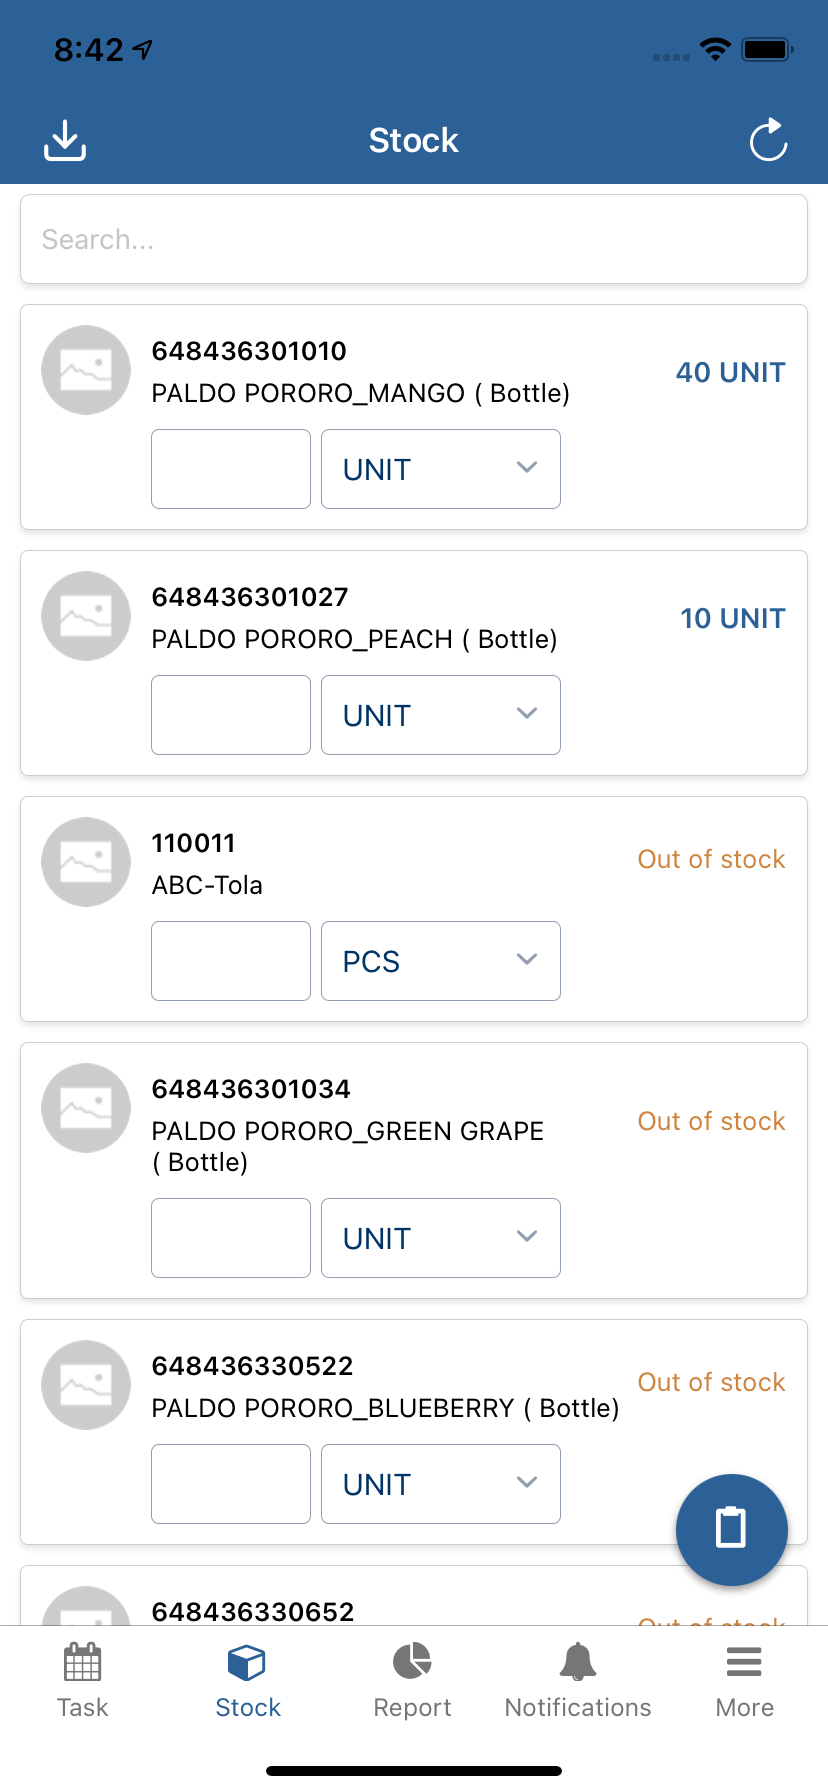Tap the 40 UNIT stock label

coord(730,373)
